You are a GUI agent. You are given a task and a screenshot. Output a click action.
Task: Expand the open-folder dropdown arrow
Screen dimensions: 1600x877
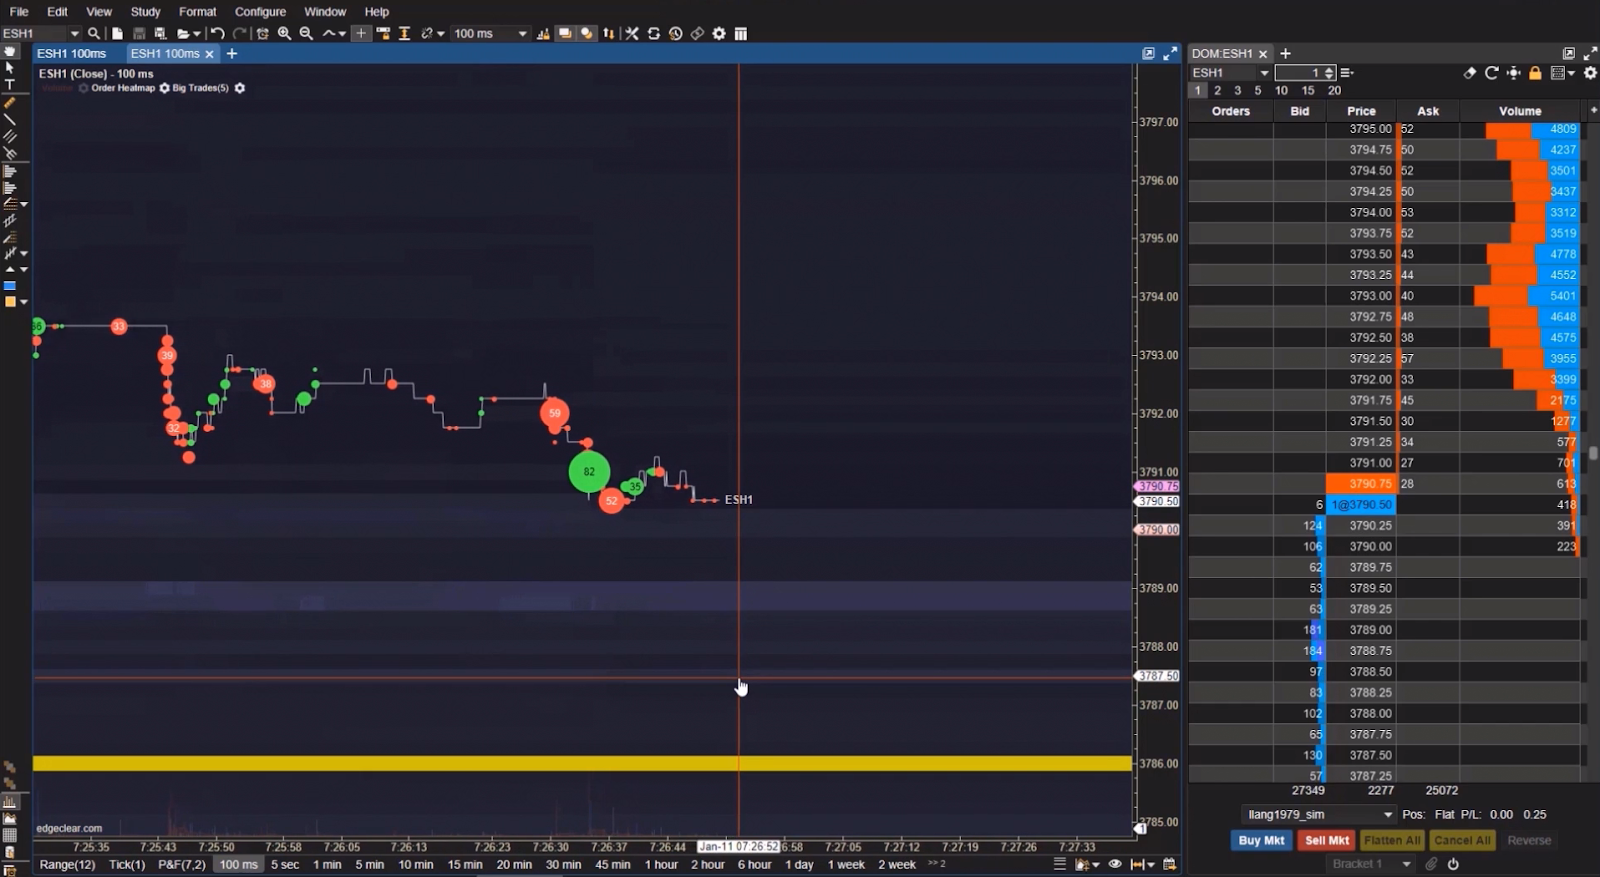[197, 34]
